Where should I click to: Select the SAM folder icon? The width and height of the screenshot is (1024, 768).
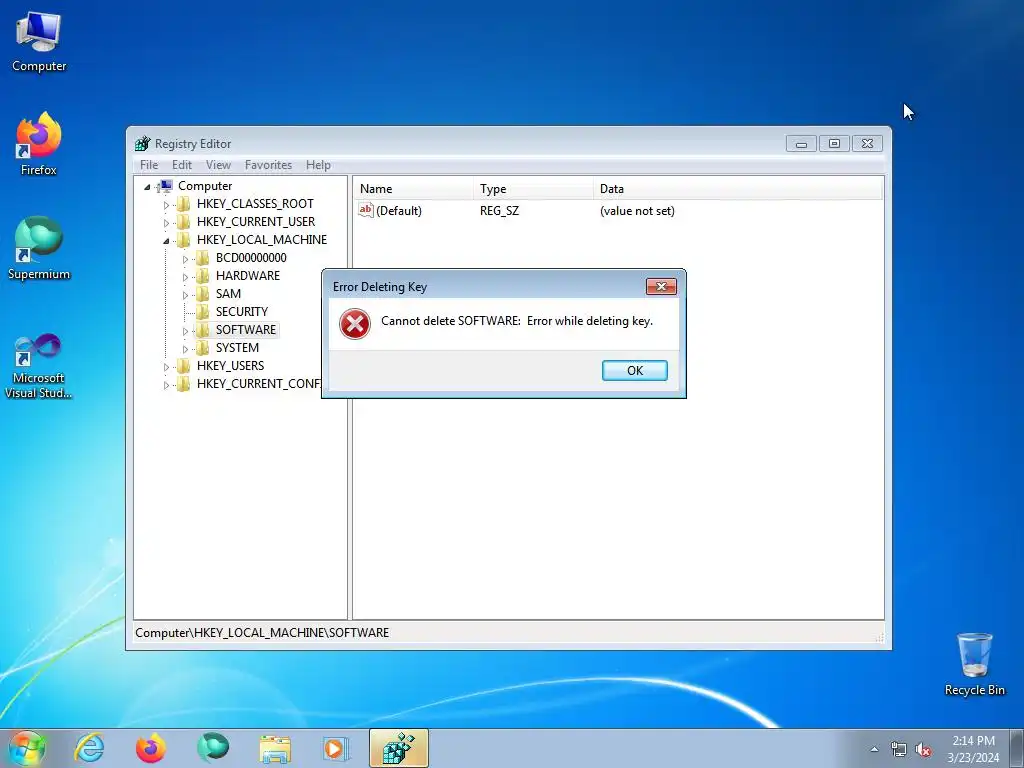203,293
